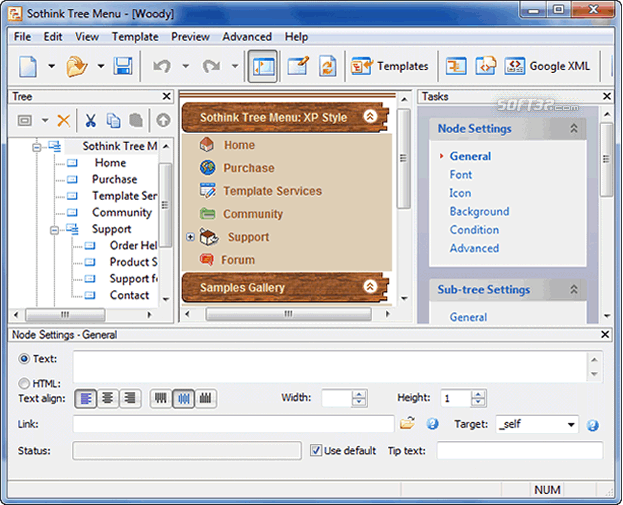Toggle the Use default checkbox
The image size is (623, 505).
[x=316, y=450]
